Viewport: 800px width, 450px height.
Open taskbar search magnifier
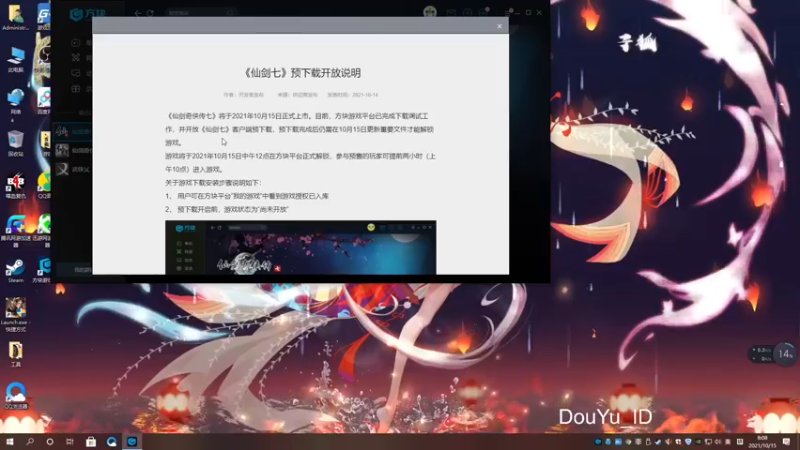pyautogui.click(x=30, y=441)
